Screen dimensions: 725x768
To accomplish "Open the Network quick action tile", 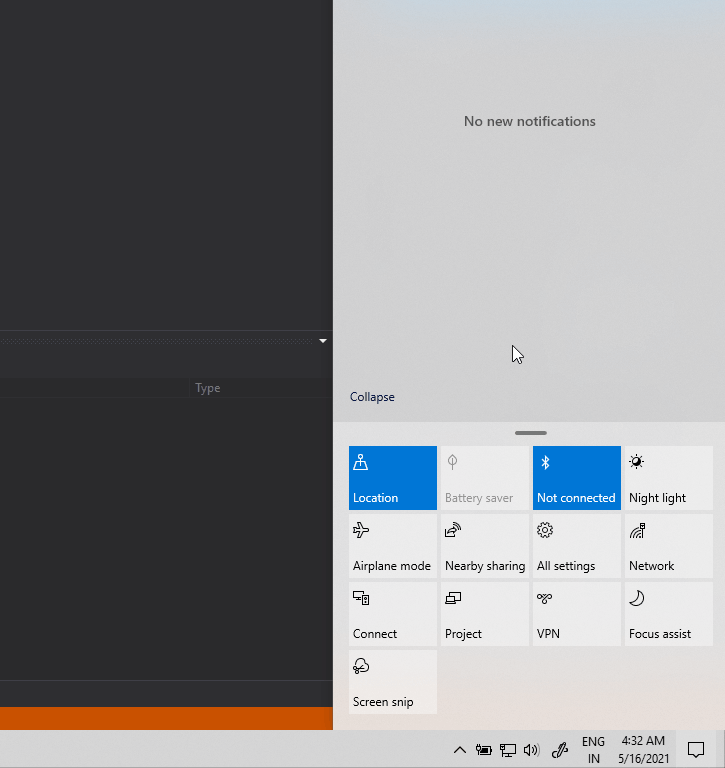I will (668, 546).
